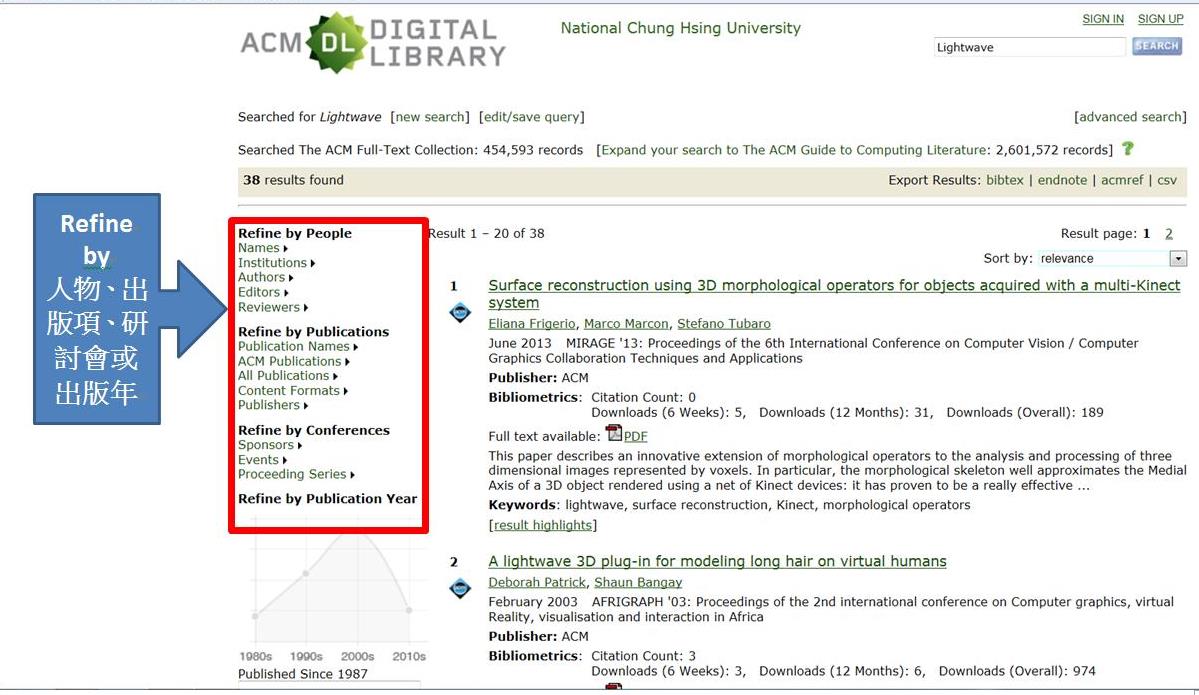Go to result page 2
The image size is (1199, 695).
pos(1168,234)
